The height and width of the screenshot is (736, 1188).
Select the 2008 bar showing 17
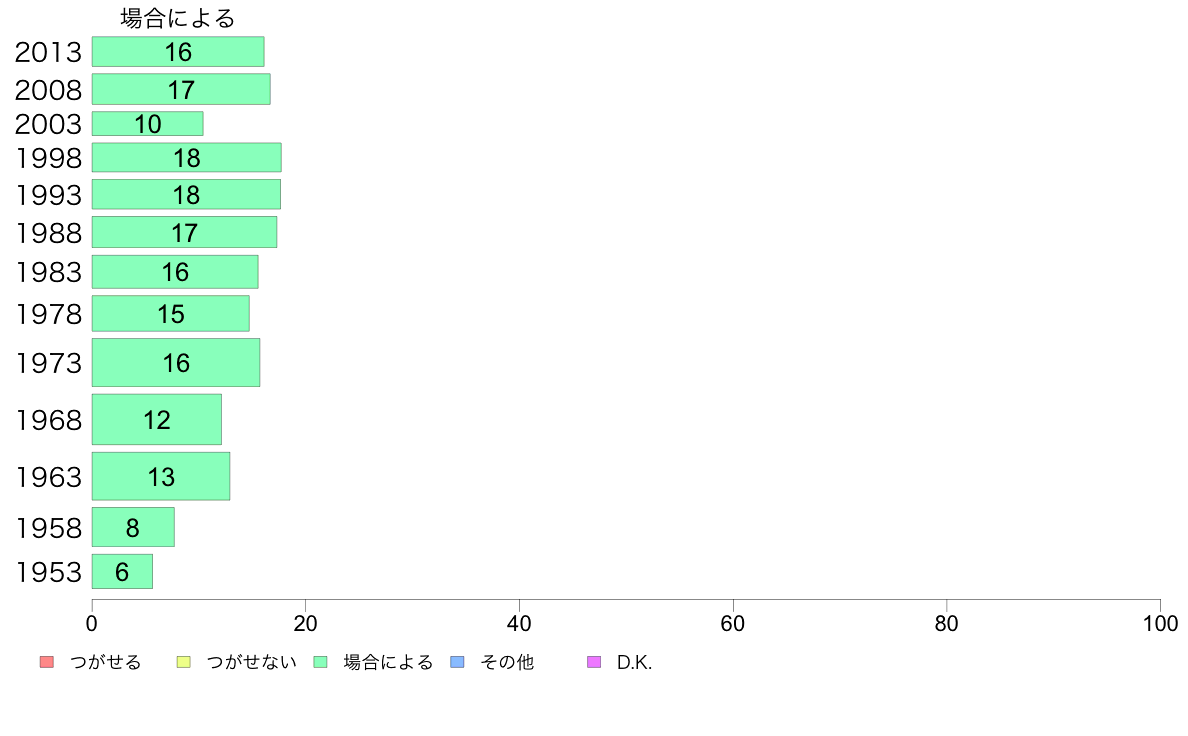[x=181, y=89]
